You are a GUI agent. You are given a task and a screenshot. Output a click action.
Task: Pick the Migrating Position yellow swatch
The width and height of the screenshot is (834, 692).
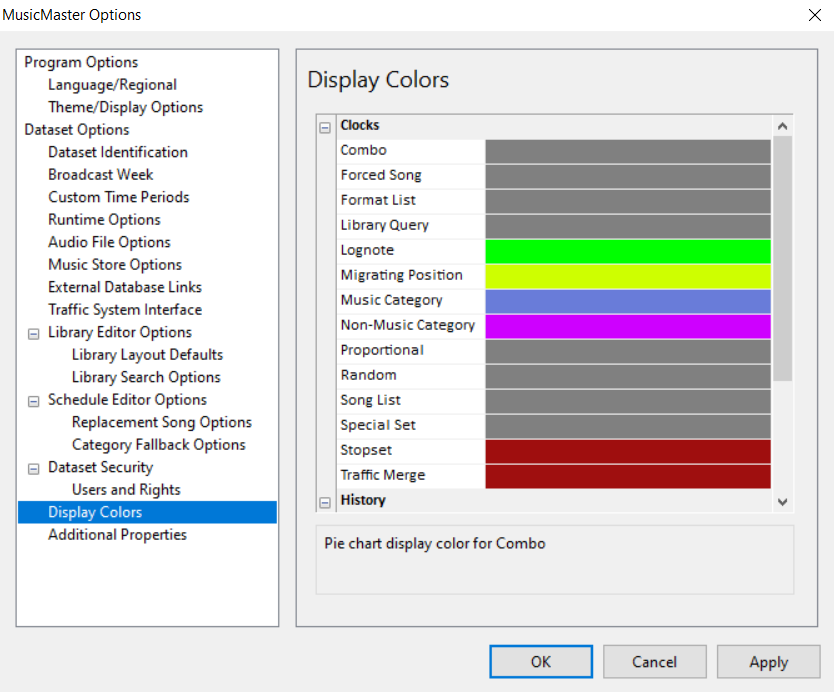click(x=627, y=276)
